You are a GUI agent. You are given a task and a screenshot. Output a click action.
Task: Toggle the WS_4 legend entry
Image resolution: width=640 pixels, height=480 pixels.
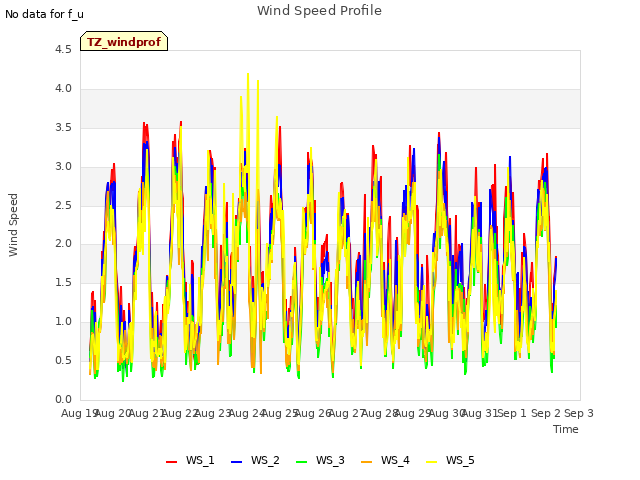pos(385,460)
